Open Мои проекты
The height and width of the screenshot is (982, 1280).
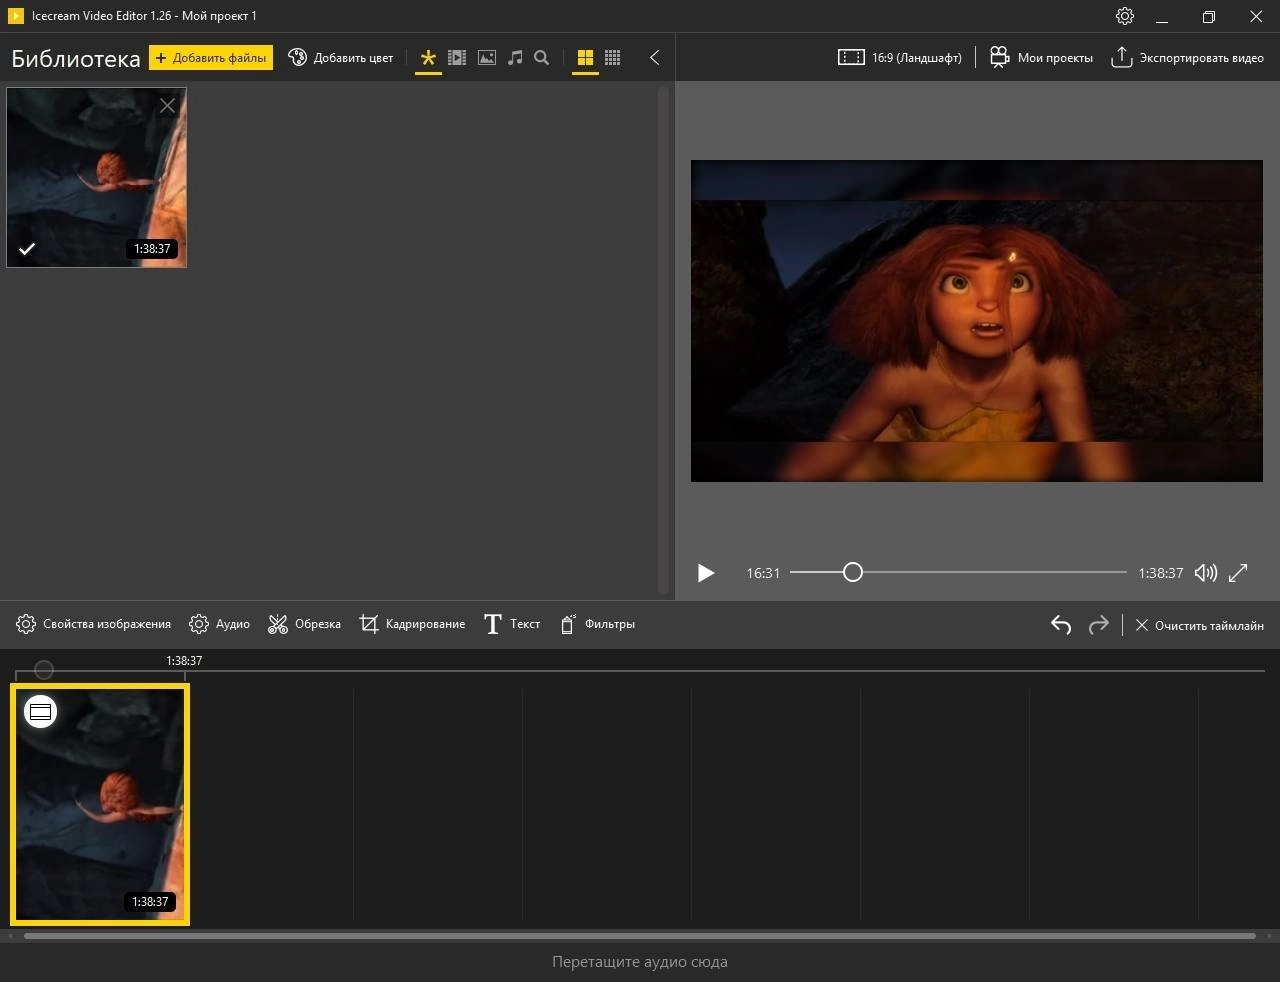pos(1041,58)
